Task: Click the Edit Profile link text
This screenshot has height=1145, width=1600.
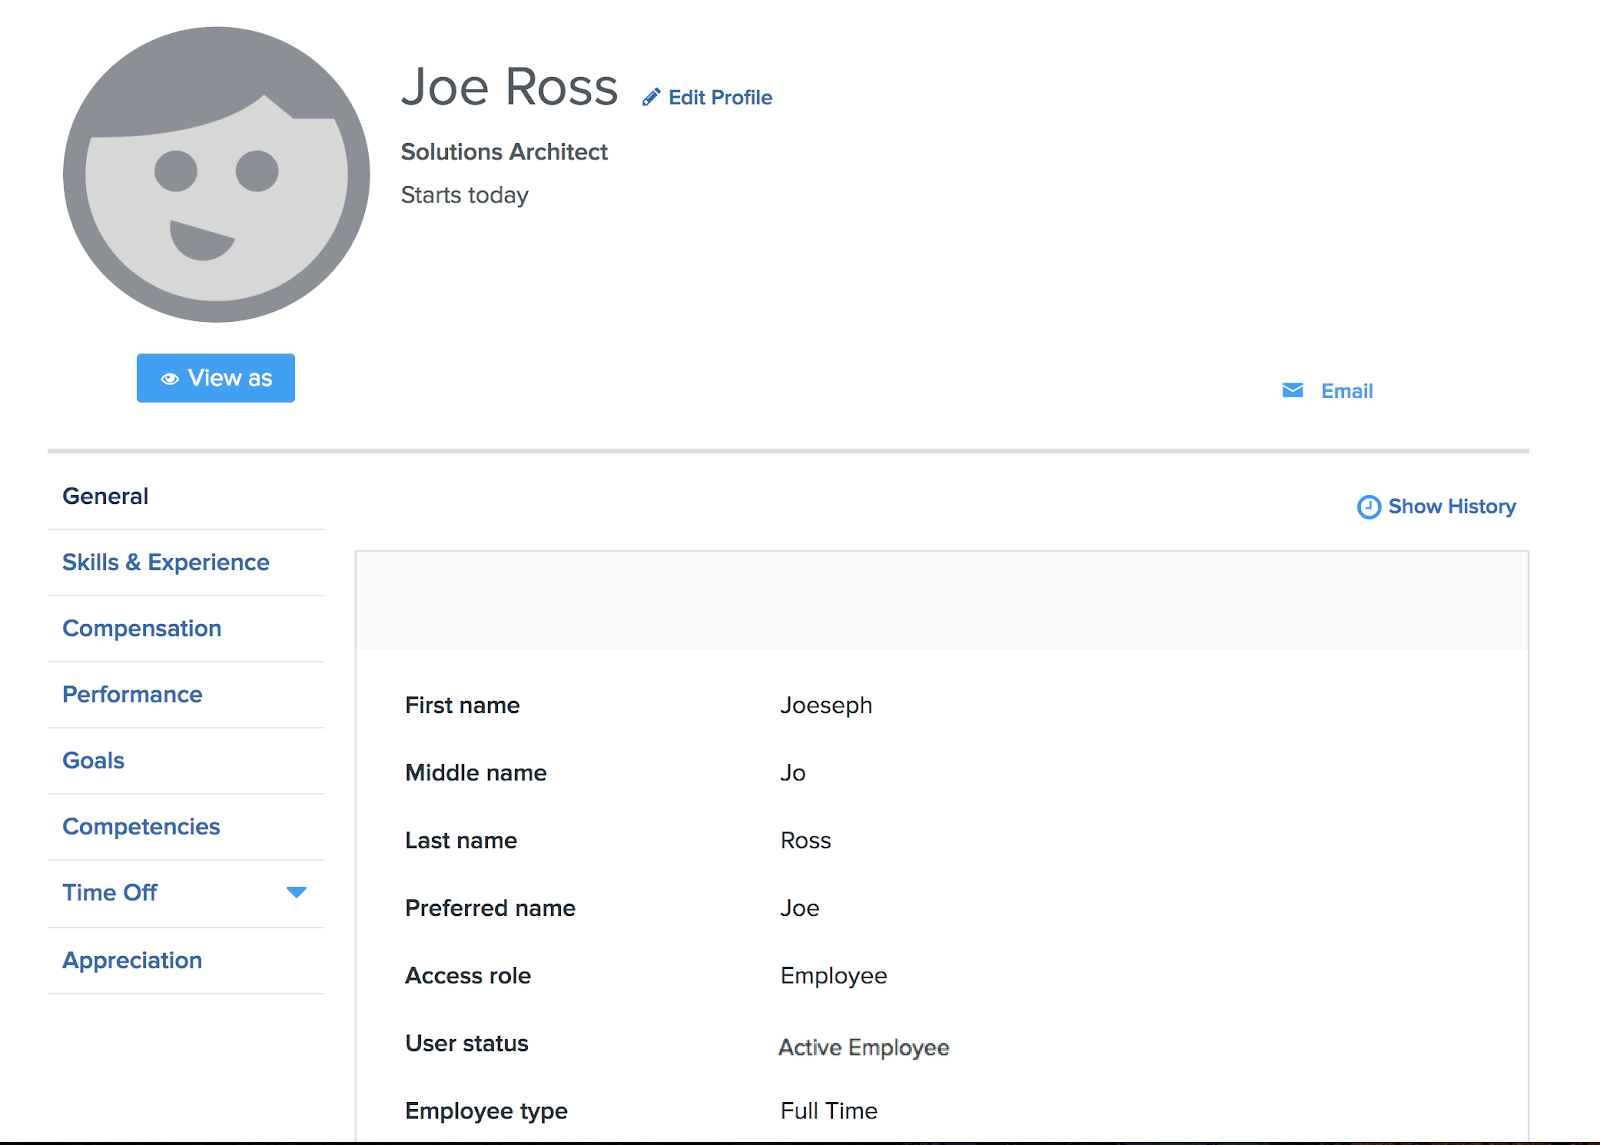Action: tap(720, 97)
